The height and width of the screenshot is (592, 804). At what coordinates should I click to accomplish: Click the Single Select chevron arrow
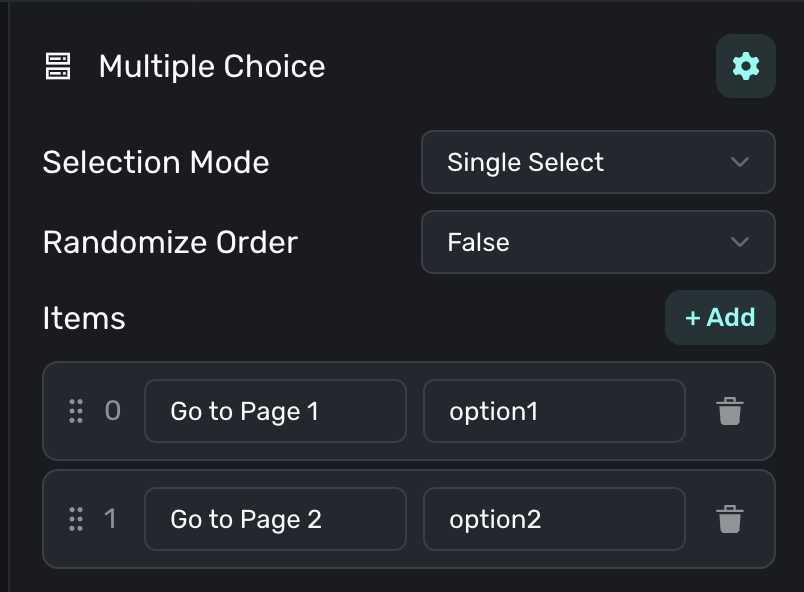coord(740,162)
